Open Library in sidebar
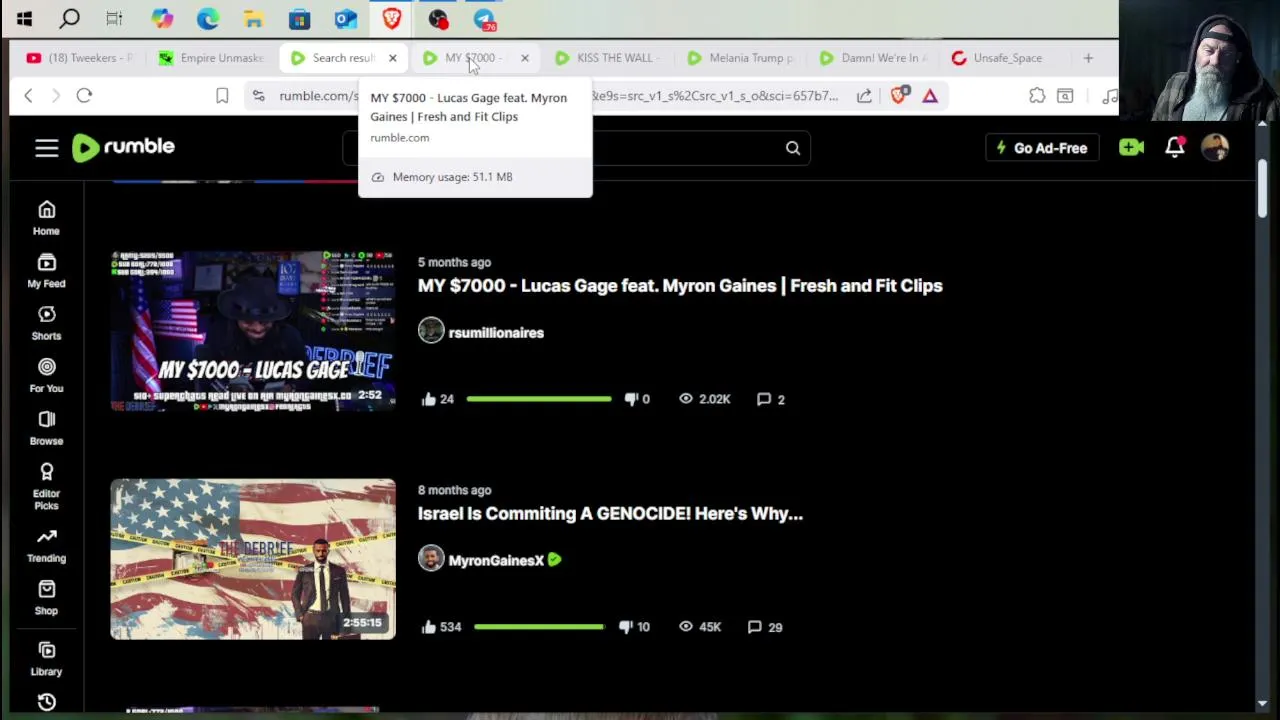This screenshot has width=1280, height=720. [46, 660]
